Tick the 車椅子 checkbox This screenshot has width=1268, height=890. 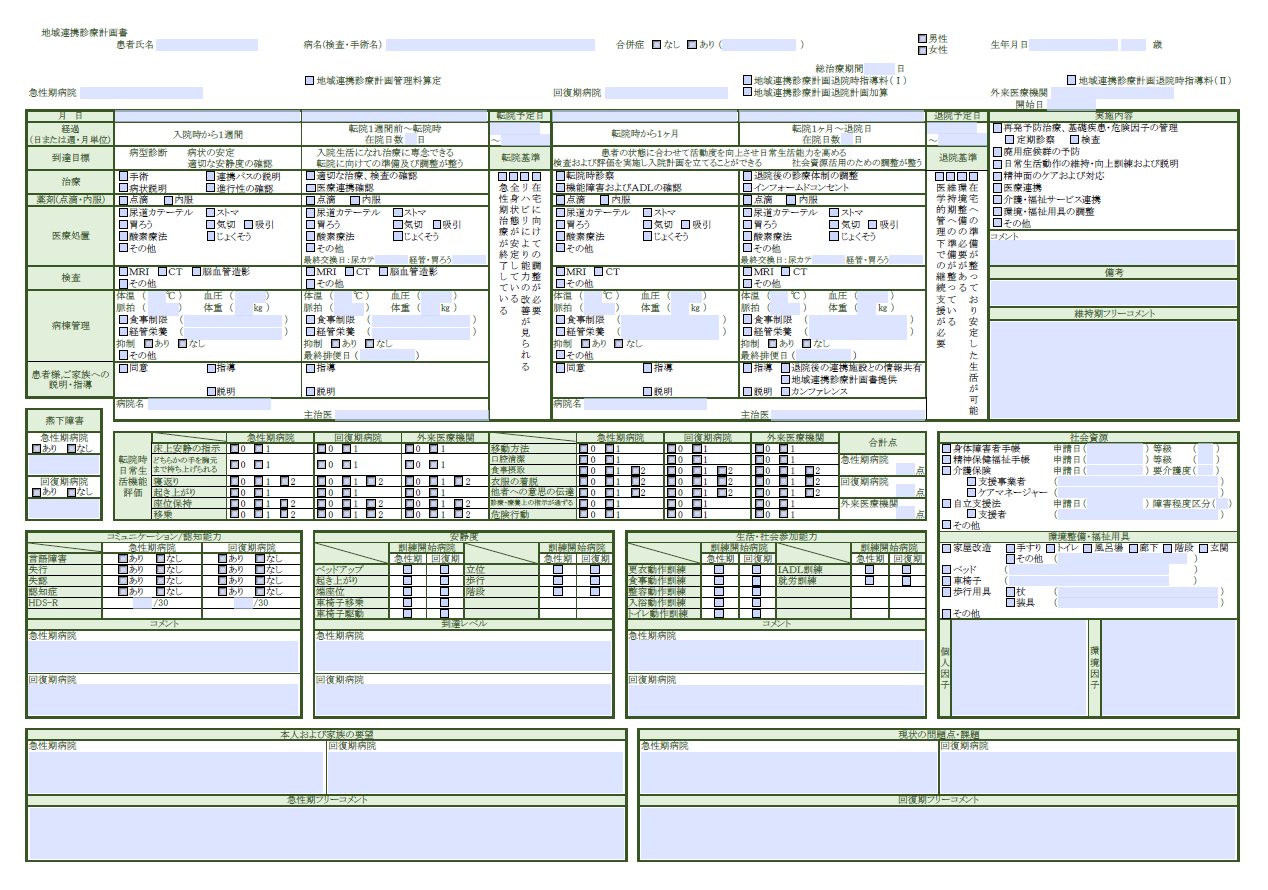tap(947, 580)
